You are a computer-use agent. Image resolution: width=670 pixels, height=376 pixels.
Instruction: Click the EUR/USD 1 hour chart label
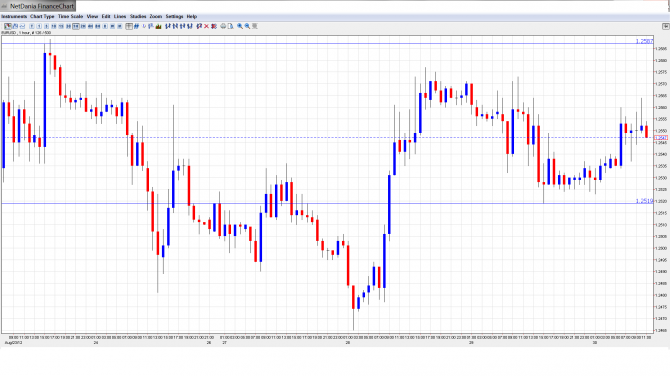click(26, 32)
